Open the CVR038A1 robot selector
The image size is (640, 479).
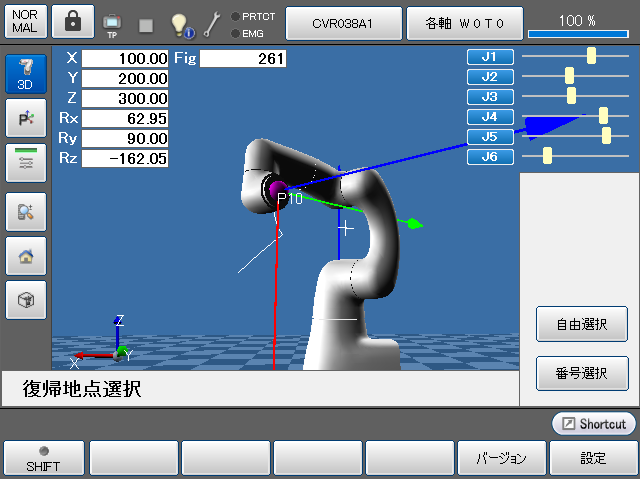point(343,22)
